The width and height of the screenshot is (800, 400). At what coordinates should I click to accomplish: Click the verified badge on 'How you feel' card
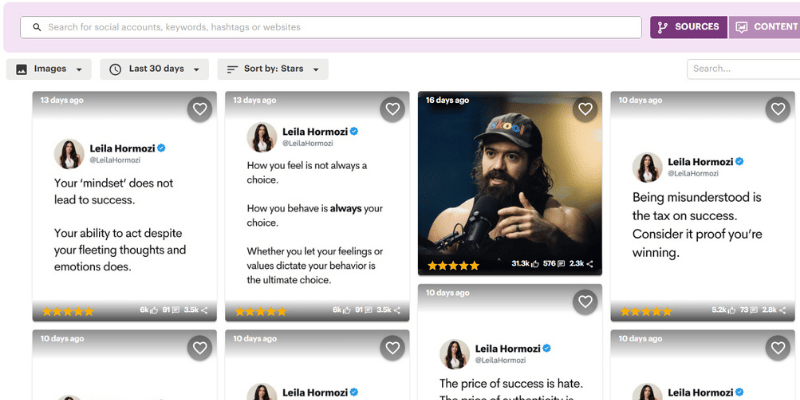[x=354, y=132]
